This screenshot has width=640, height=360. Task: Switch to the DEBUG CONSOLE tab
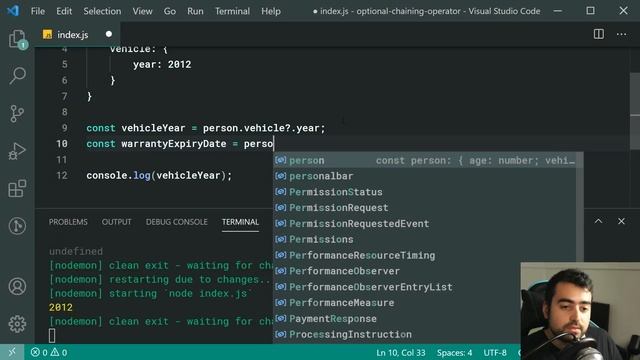[x=176, y=222]
